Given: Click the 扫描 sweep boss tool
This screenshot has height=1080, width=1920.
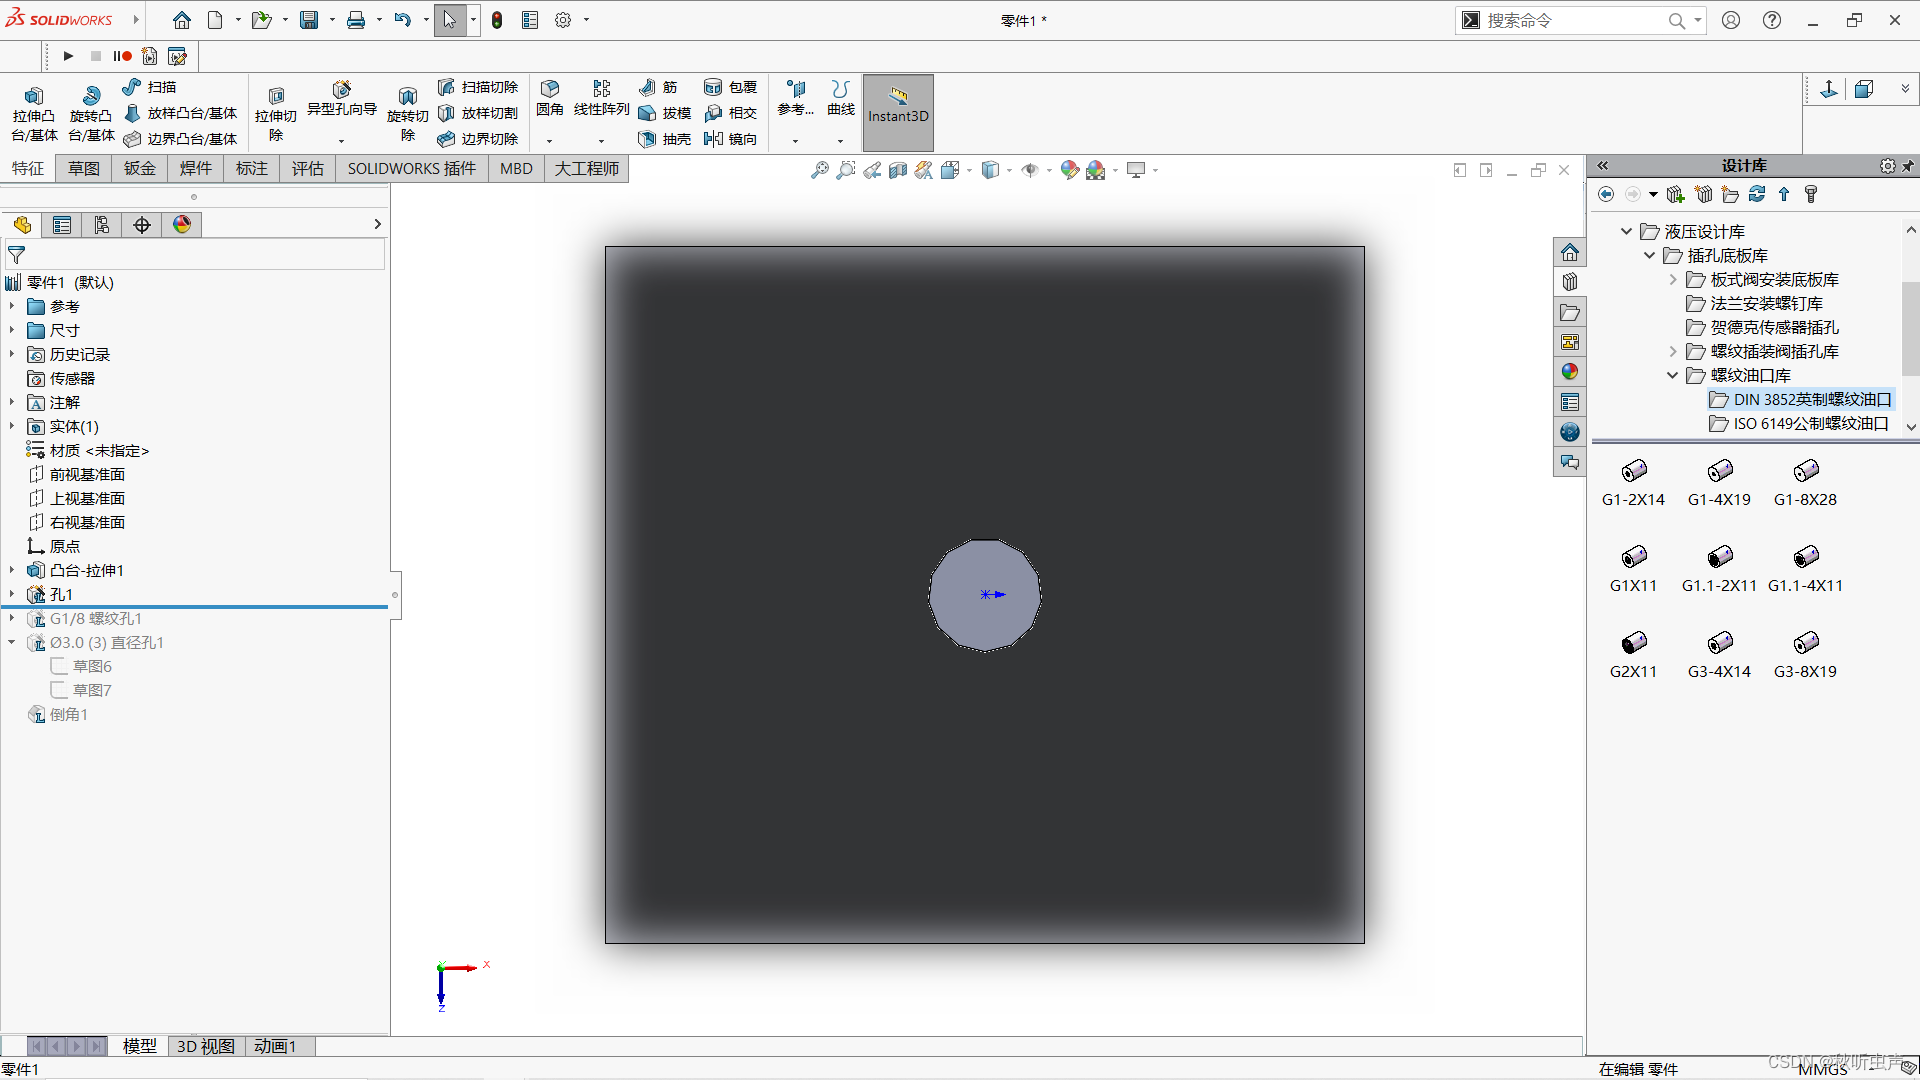Looking at the screenshot, I should pyautogui.click(x=149, y=87).
